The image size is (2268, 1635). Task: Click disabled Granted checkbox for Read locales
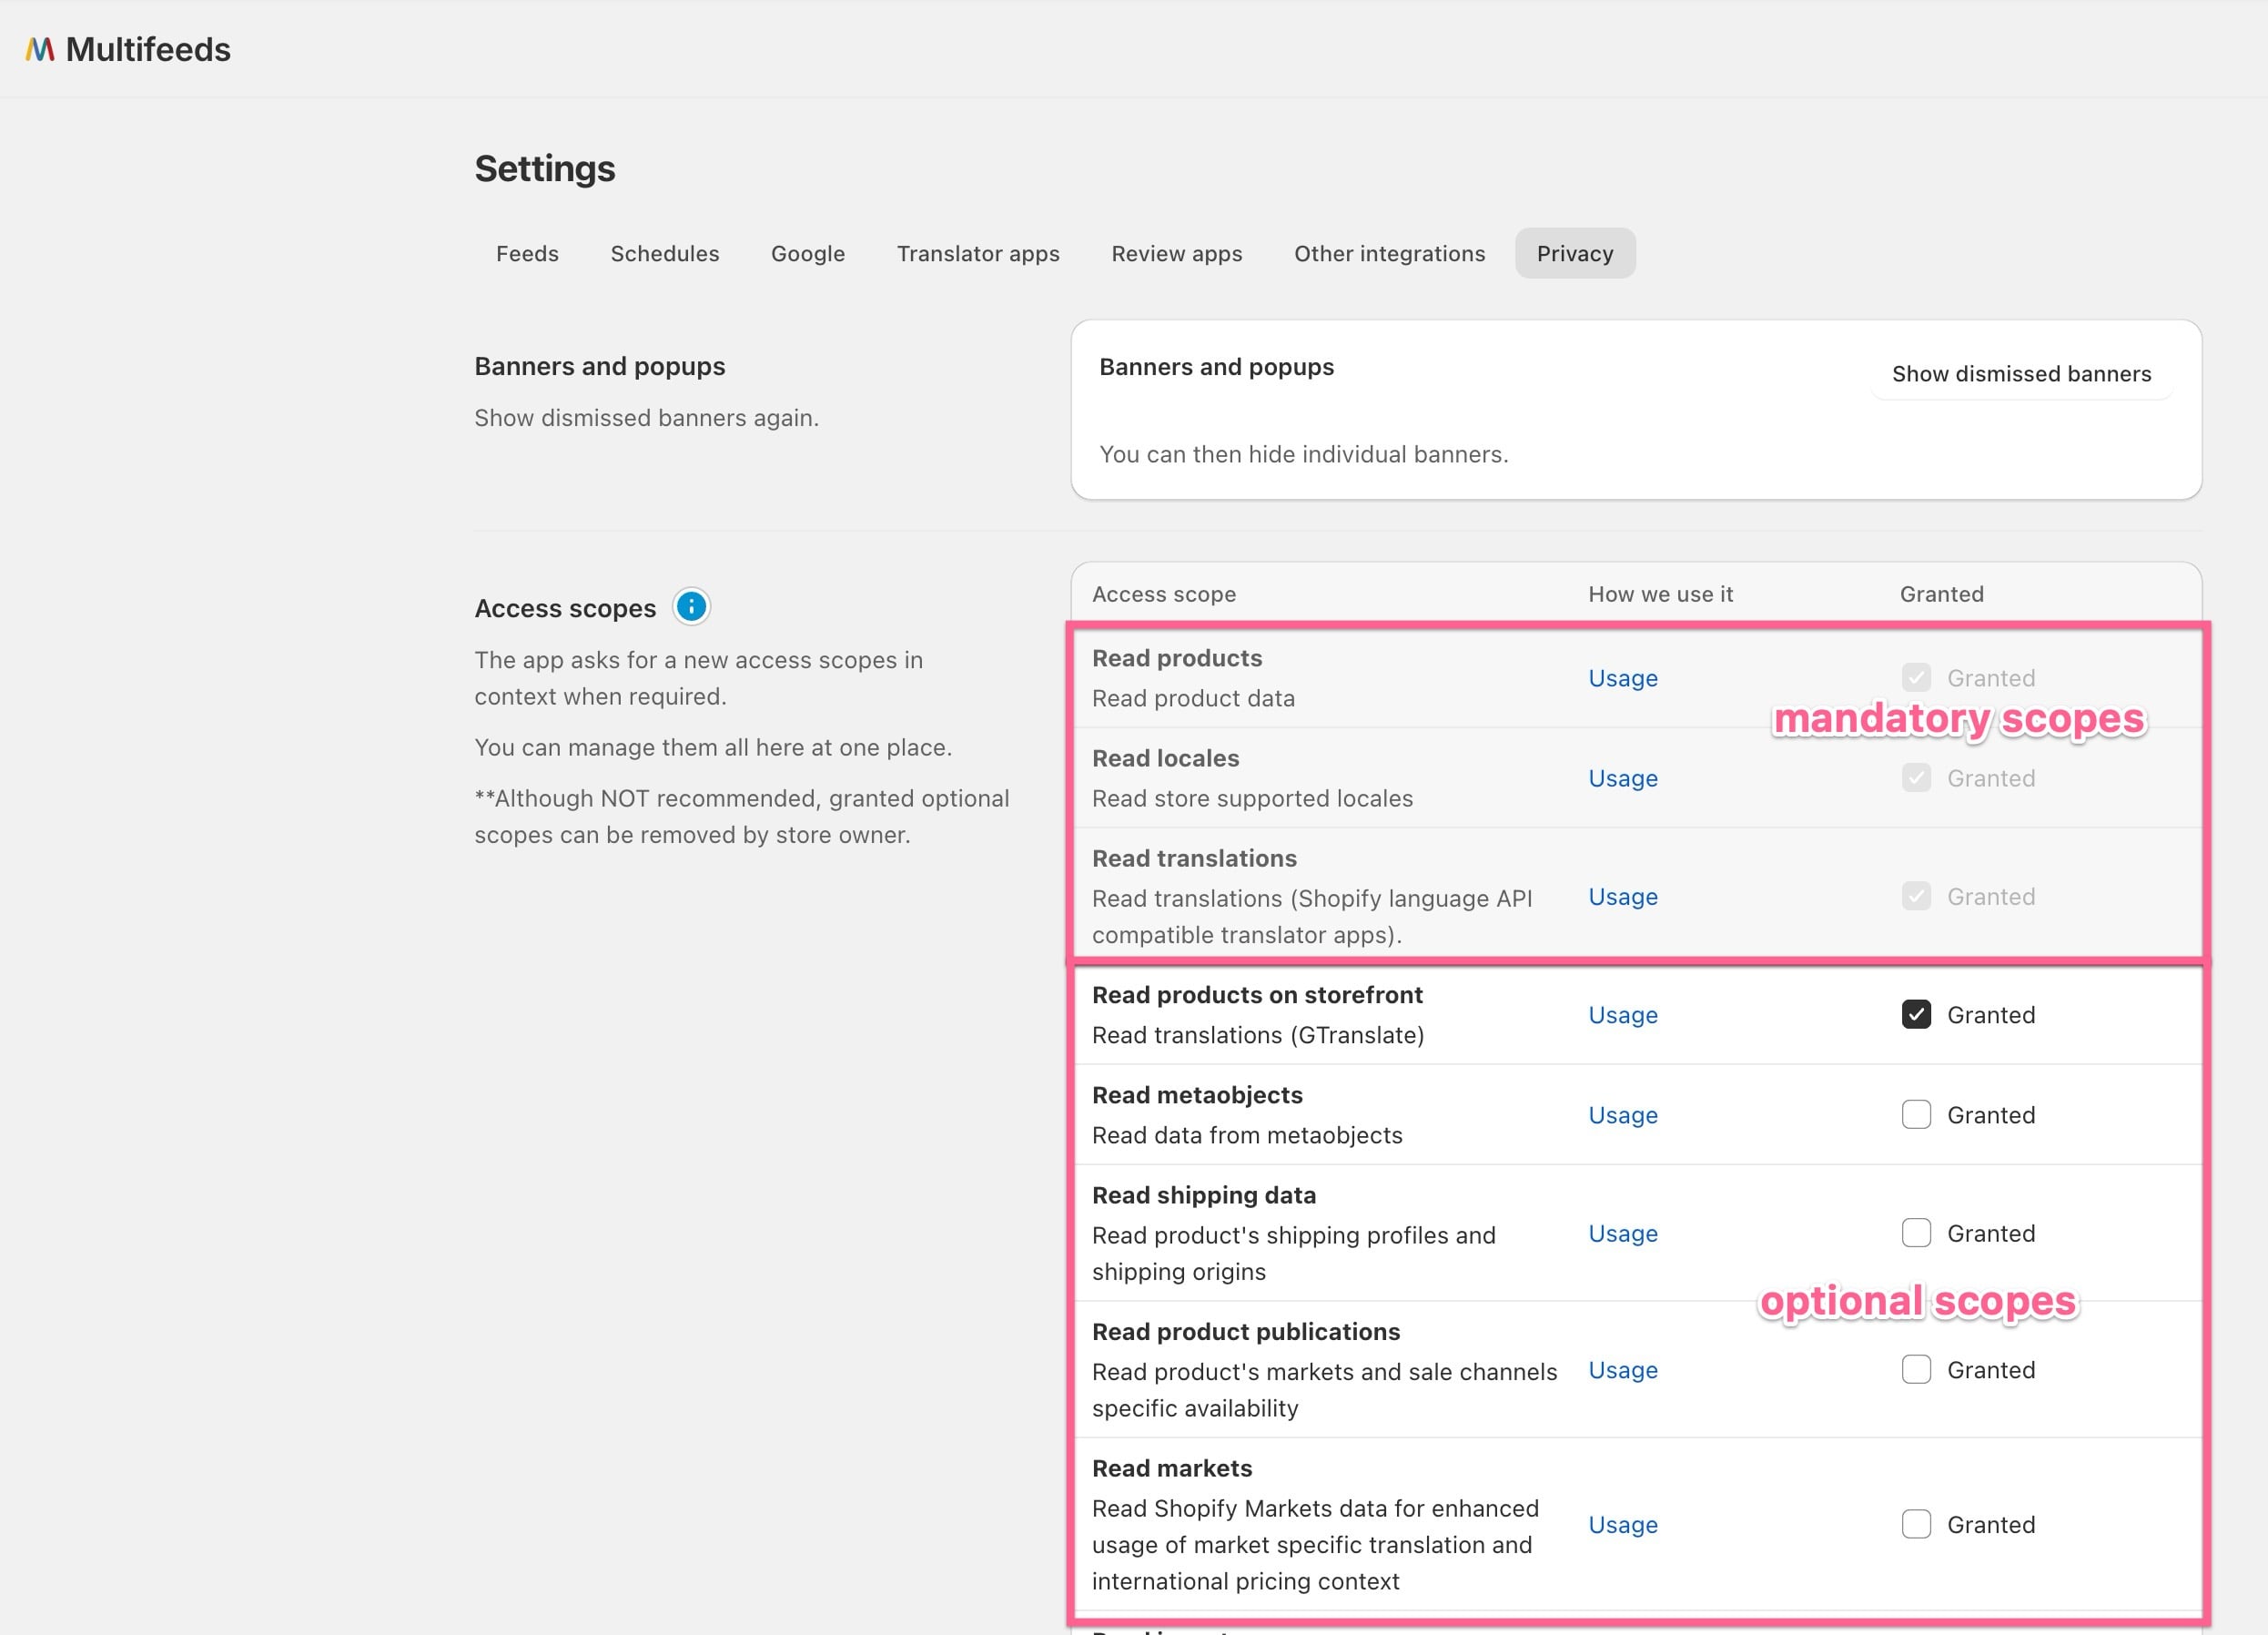pyautogui.click(x=1916, y=778)
